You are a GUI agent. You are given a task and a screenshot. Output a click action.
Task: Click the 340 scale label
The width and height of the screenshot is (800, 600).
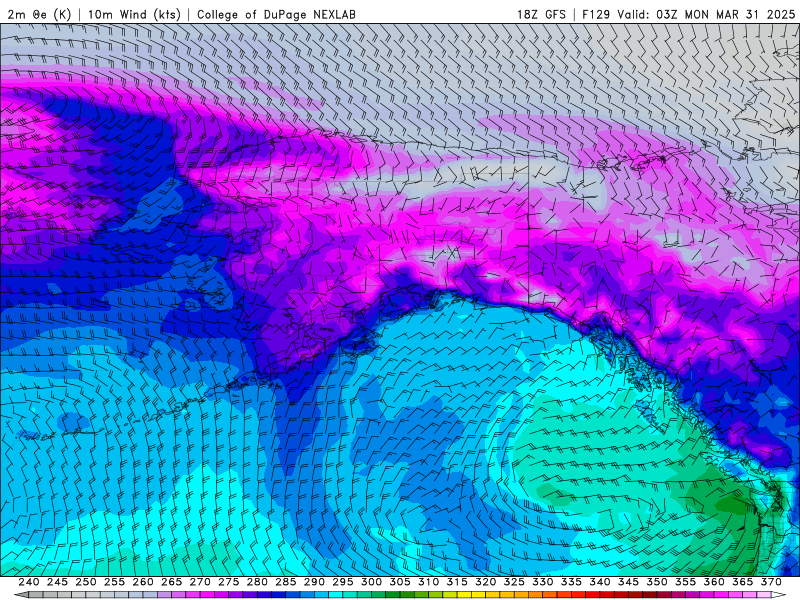pyautogui.click(x=600, y=582)
